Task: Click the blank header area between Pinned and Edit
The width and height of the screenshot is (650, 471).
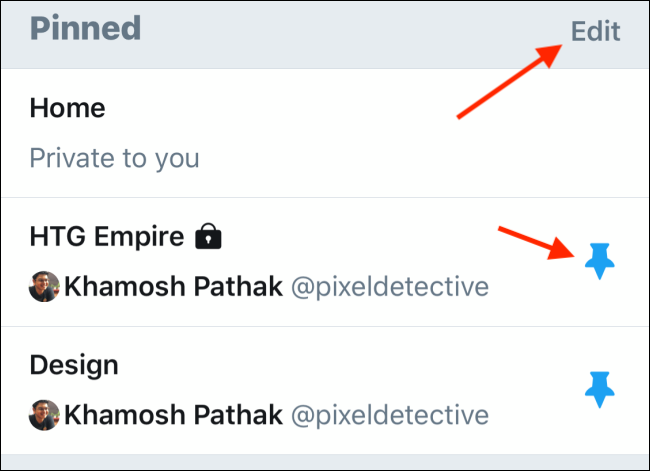Action: pyautogui.click(x=350, y=30)
